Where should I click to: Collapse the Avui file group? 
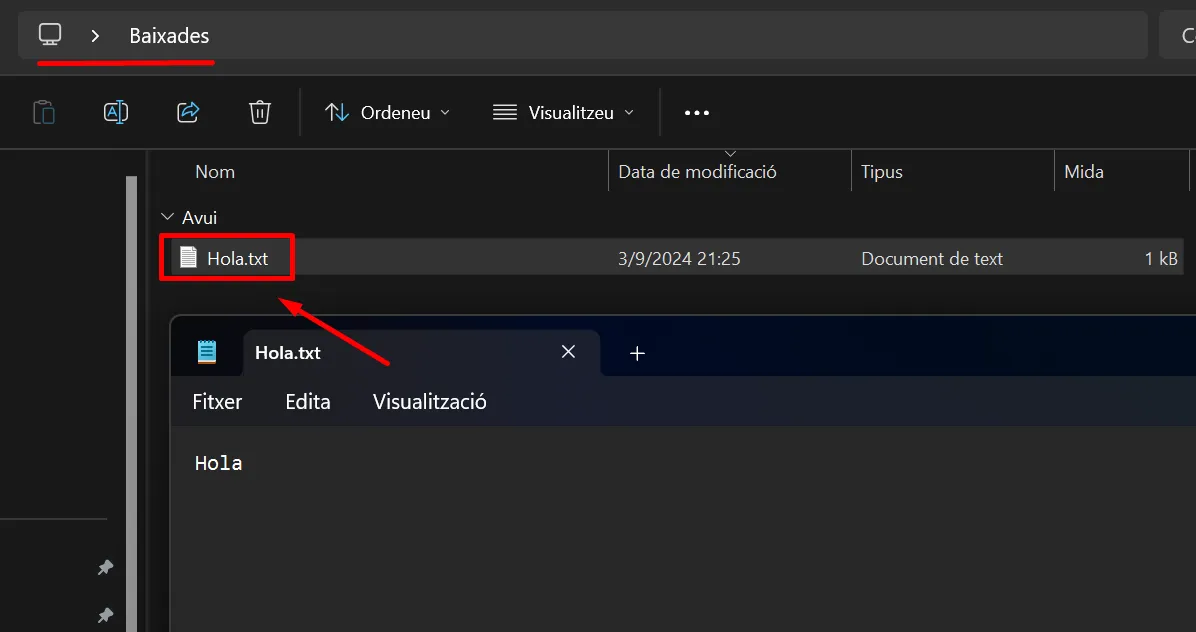click(168, 217)
